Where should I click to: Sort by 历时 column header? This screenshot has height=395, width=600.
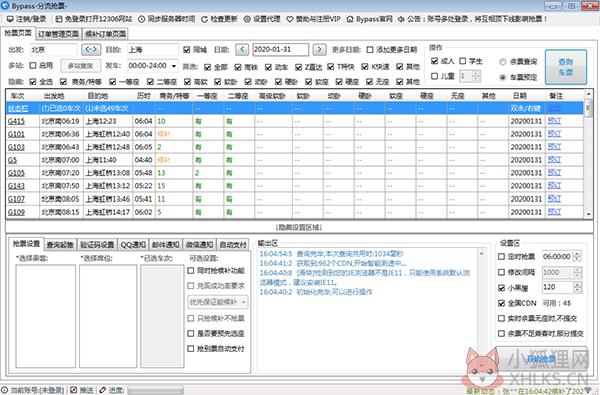coord(143,96)
